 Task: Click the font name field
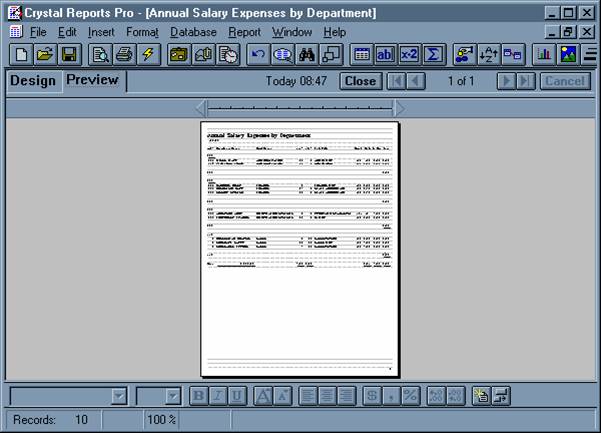point(61,396)
